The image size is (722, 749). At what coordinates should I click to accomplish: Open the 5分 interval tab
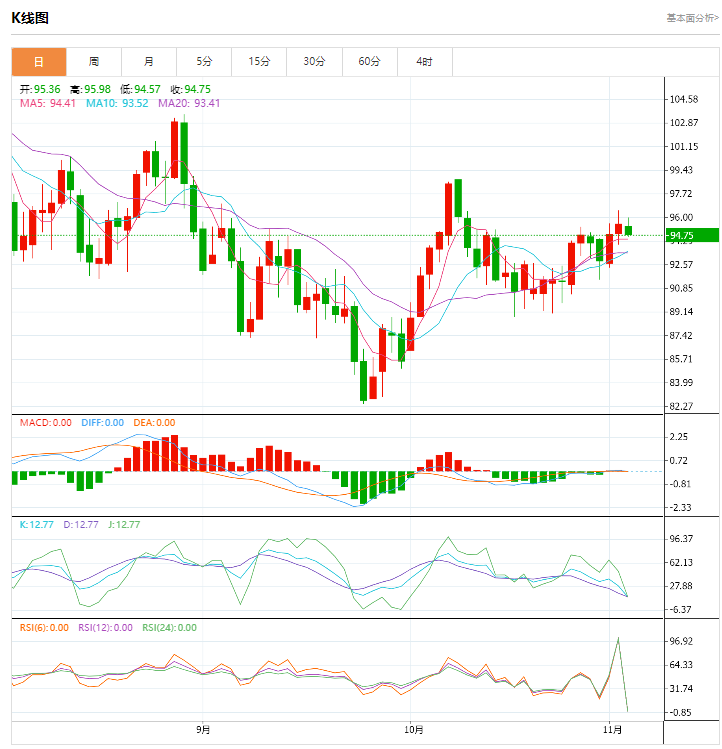(x=204, y=62)
